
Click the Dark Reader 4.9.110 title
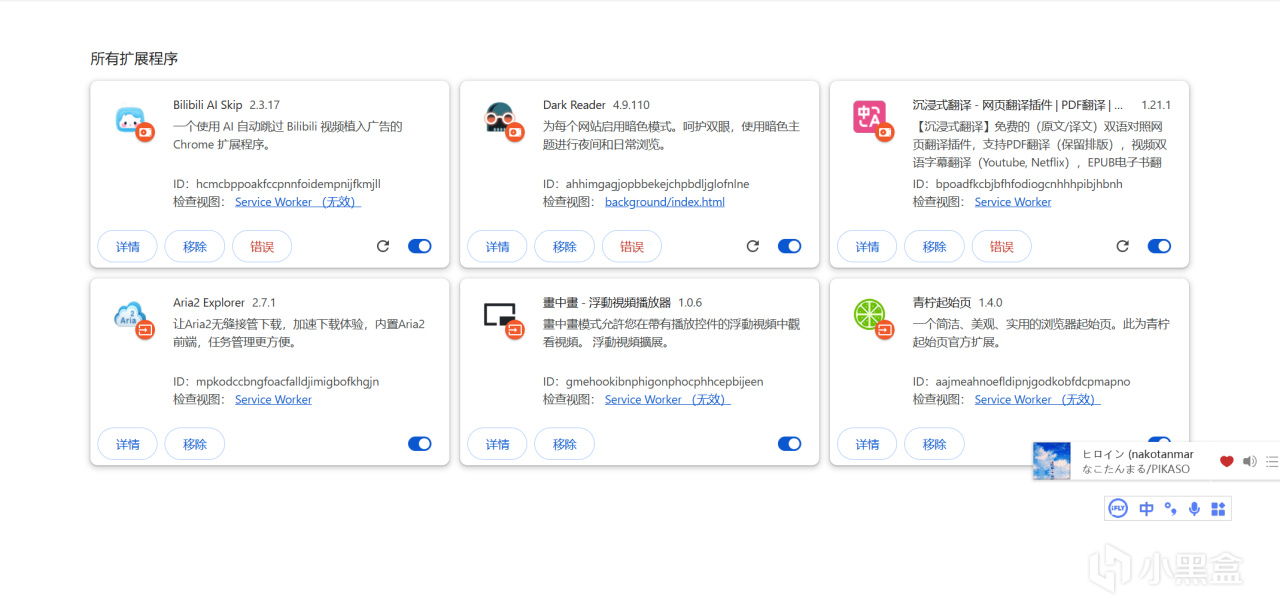coord(596,105)
